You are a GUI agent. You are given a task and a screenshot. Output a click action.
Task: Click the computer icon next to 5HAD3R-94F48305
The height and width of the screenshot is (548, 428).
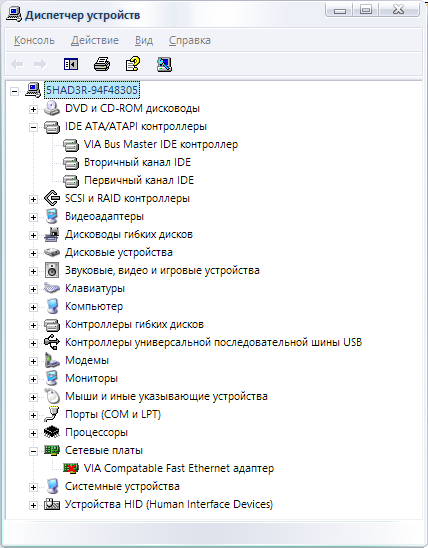coord(33,90)
